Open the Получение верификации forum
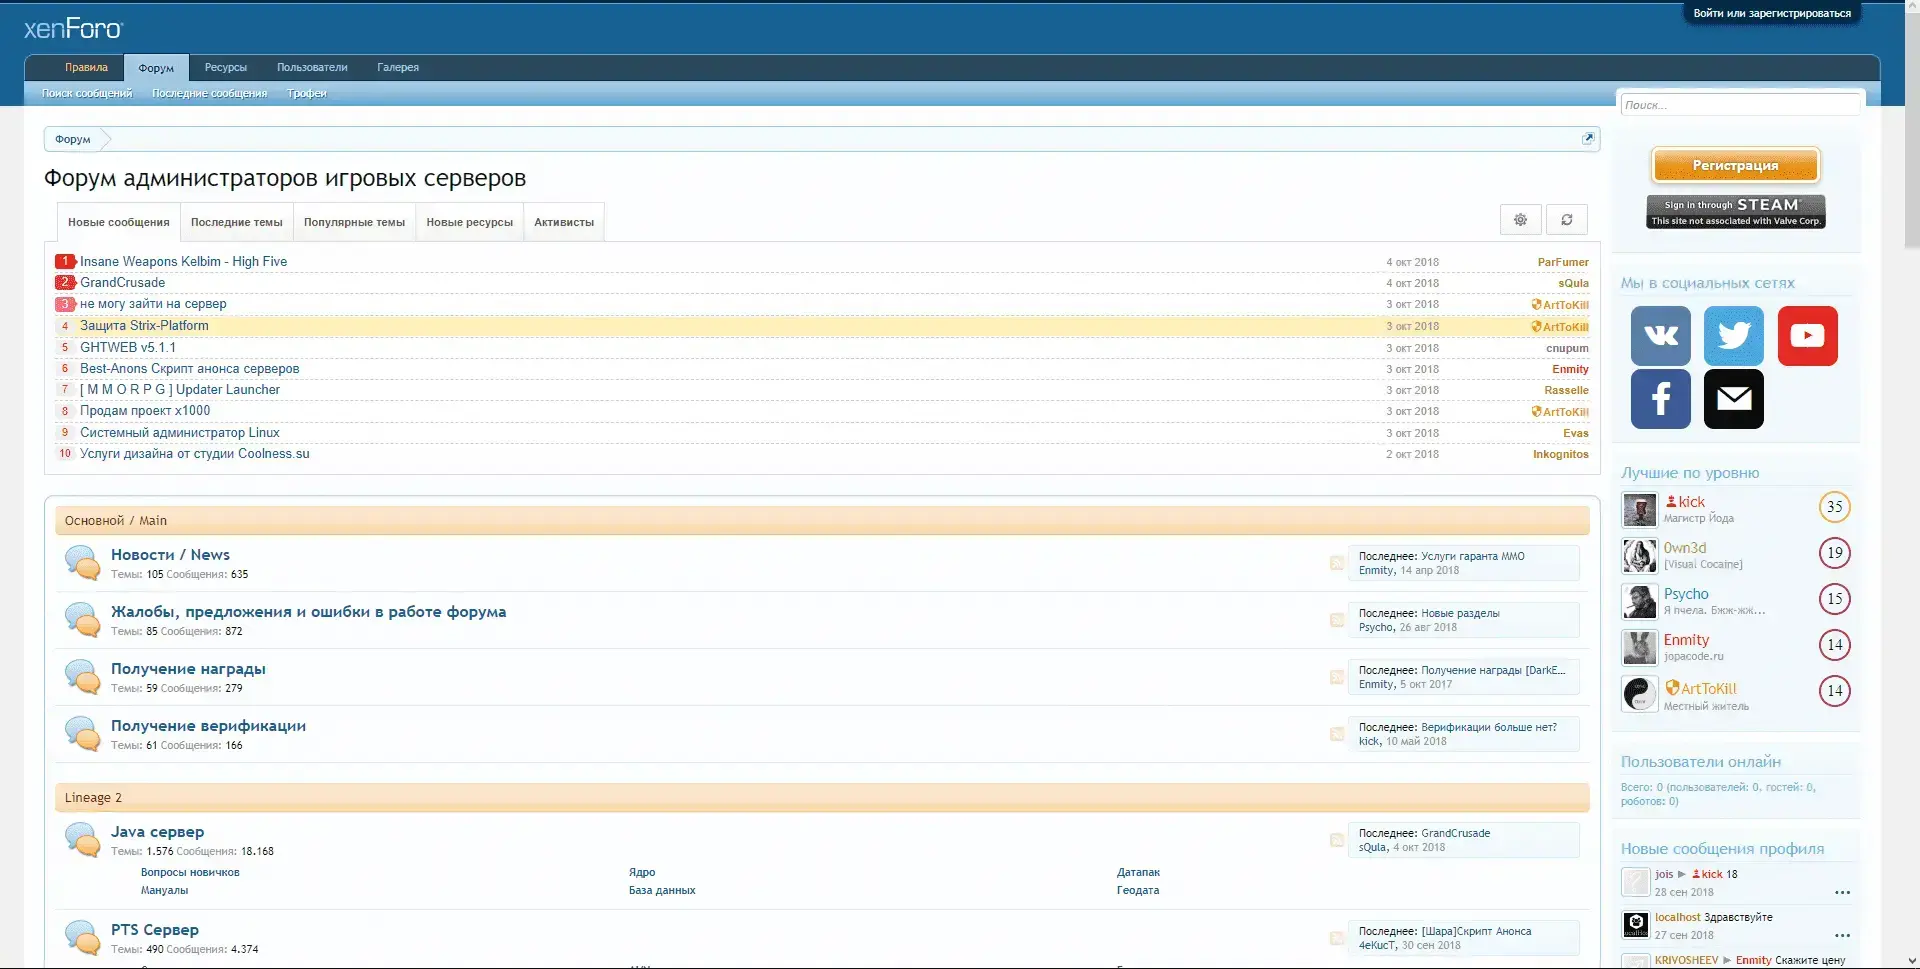1920x969 pixels. tap(208, 725)
